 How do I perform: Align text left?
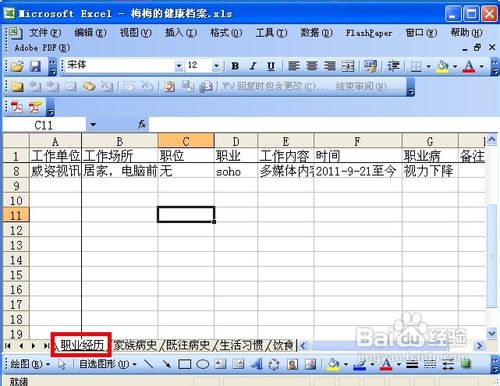294,66
